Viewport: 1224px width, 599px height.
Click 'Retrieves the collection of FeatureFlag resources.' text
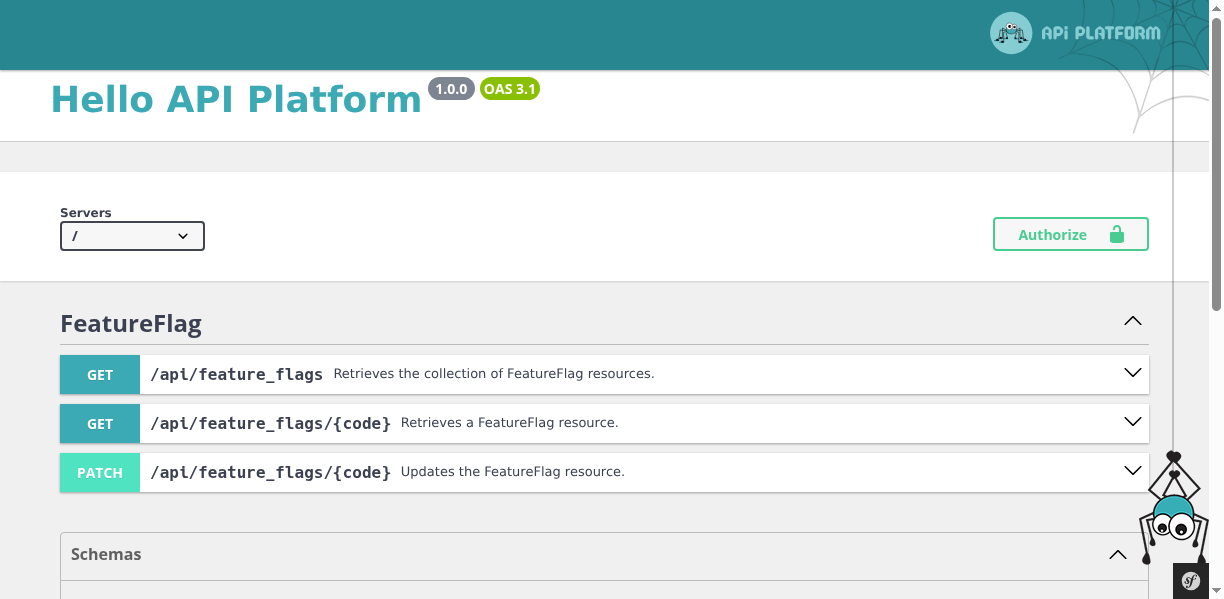(x=494, y=374)
